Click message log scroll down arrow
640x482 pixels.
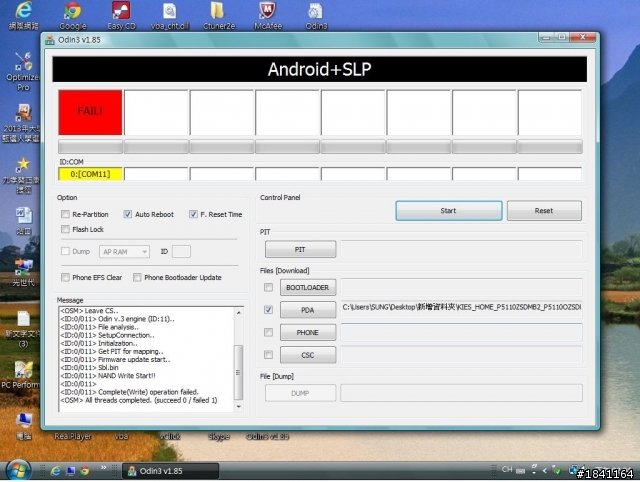pos(239,406)
